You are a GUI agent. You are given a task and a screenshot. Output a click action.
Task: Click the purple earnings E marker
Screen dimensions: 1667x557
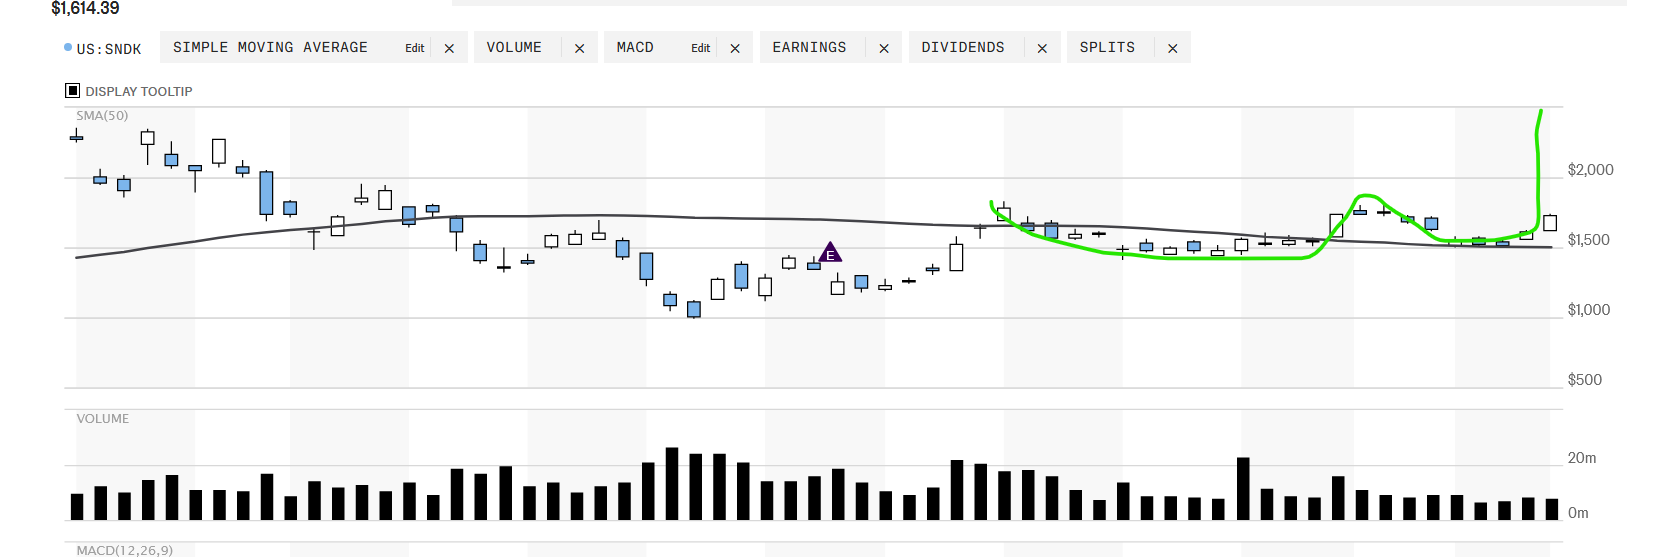tap(830, 252)
